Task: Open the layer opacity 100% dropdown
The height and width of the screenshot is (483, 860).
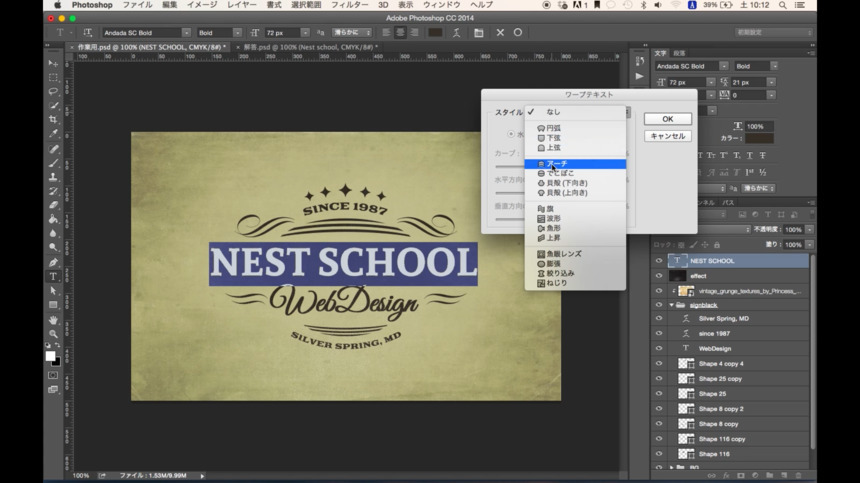Action: point(810,230)
